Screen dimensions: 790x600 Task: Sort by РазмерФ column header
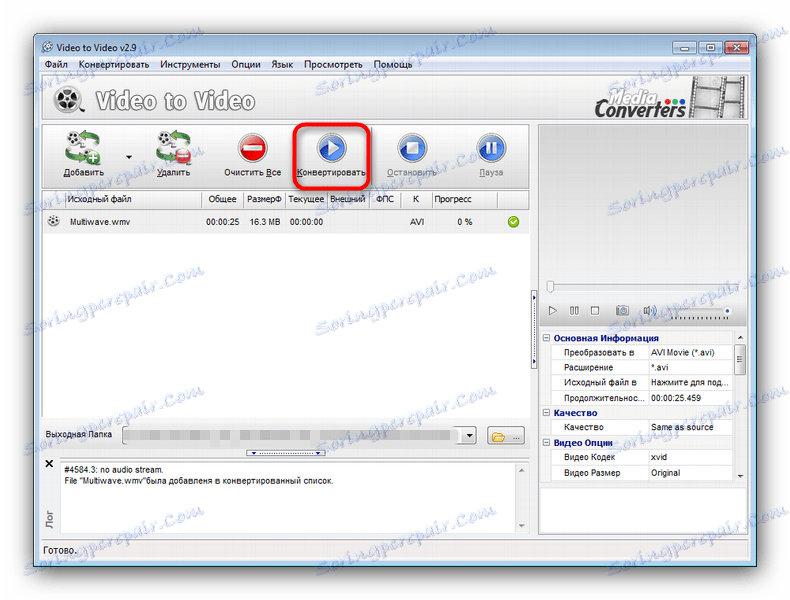[264, 199]
